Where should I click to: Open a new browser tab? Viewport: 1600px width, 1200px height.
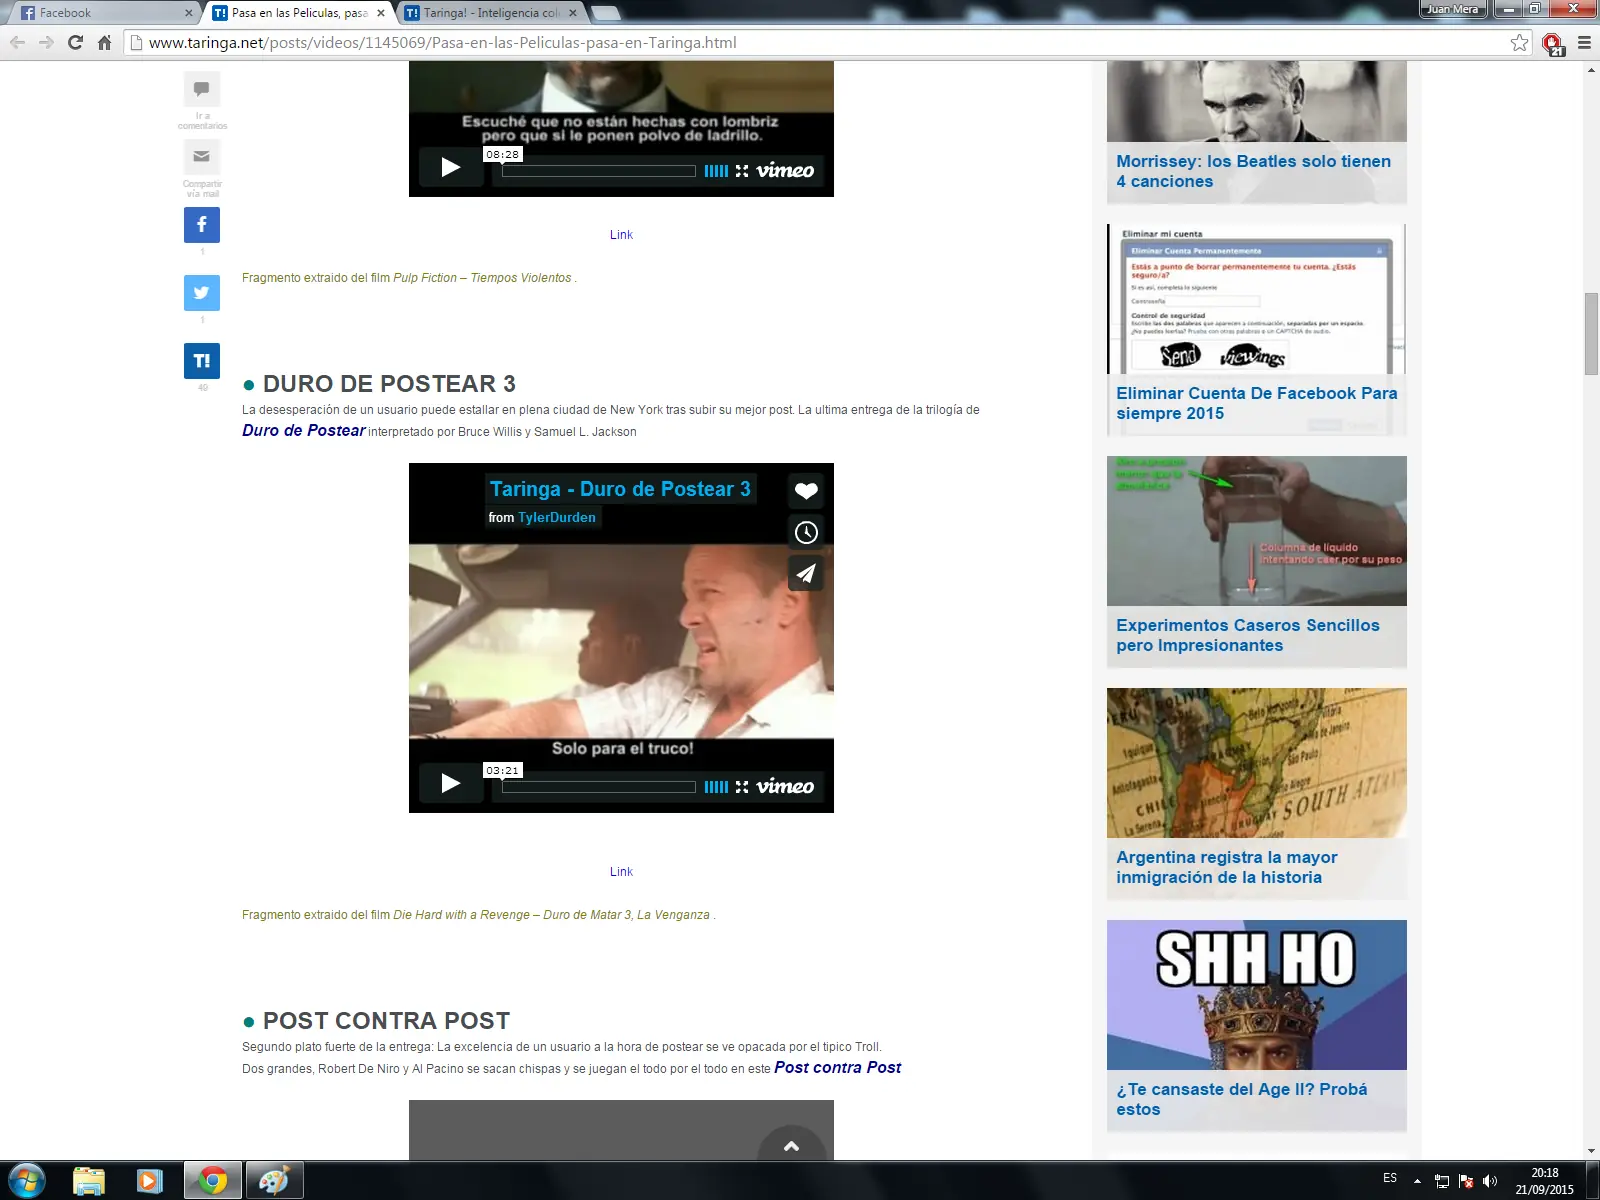[x=606, y=13]
